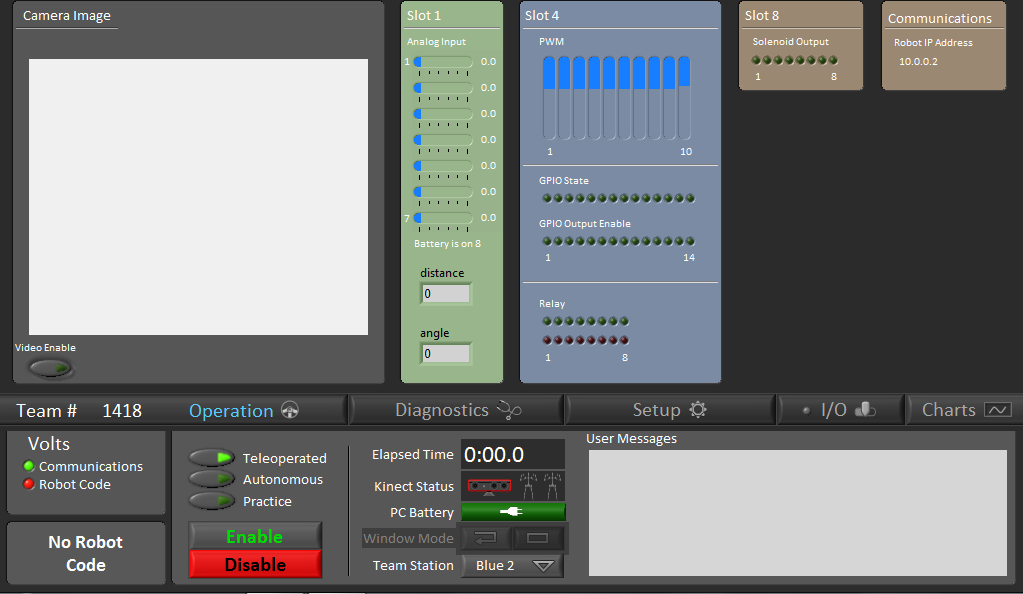Toggle the Video Enable switch
The width and height of the screenshot is (1023, 594).
(x=51, y=368)
